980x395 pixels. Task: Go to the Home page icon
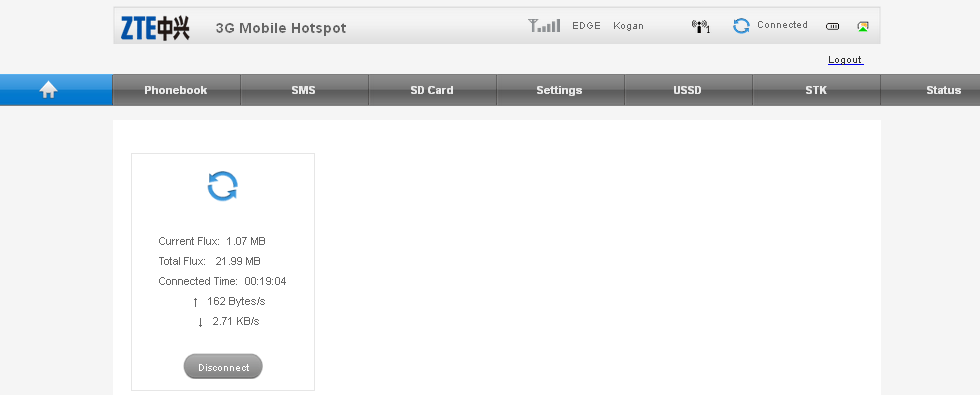(x=48, y=91)
